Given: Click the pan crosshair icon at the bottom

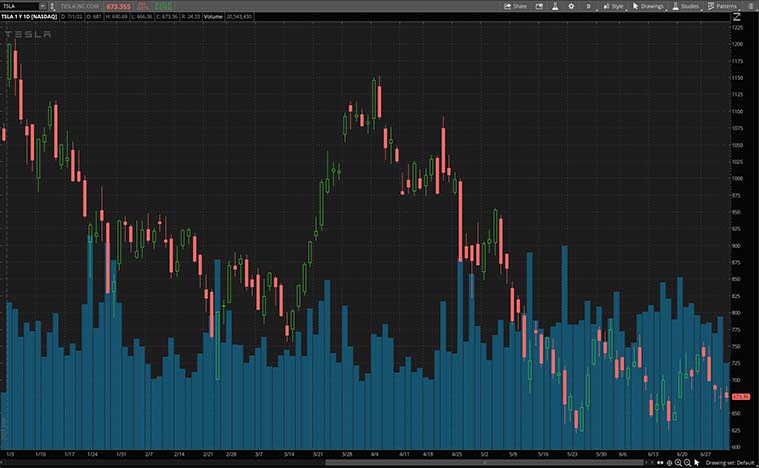Looking at the screenshot, I should [x=669, y=463].
